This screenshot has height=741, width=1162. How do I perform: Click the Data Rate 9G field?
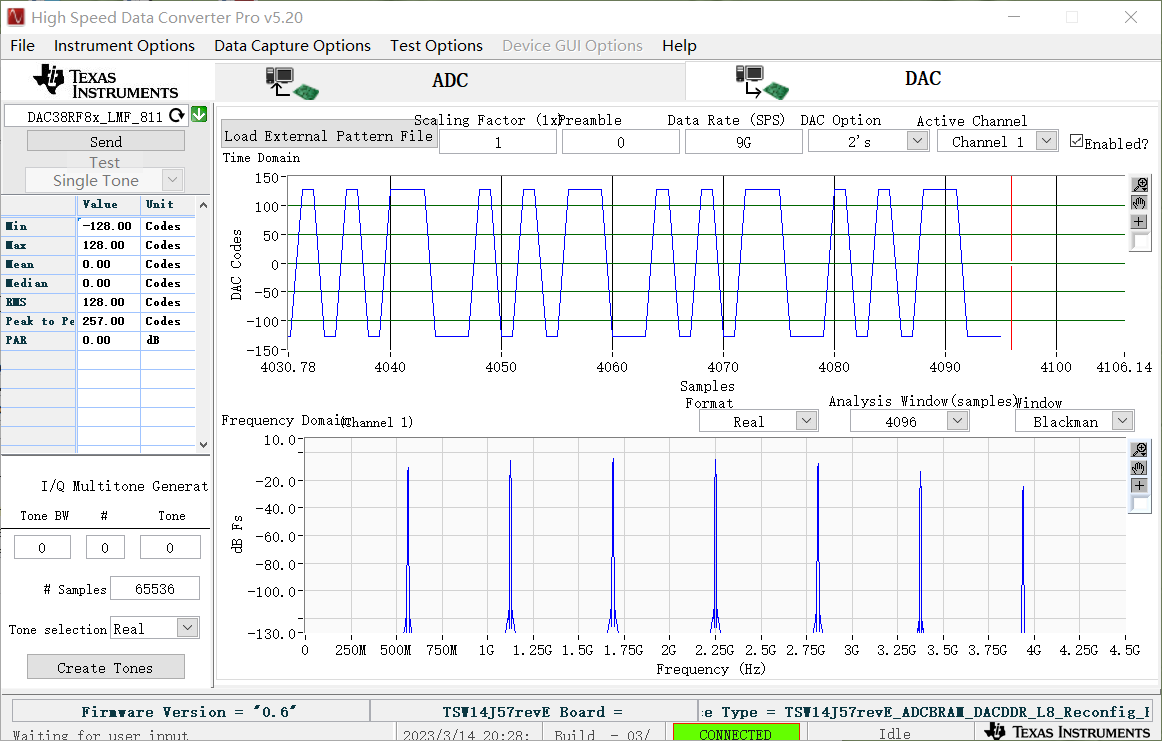pyautogui.click(x=743, y=142)
